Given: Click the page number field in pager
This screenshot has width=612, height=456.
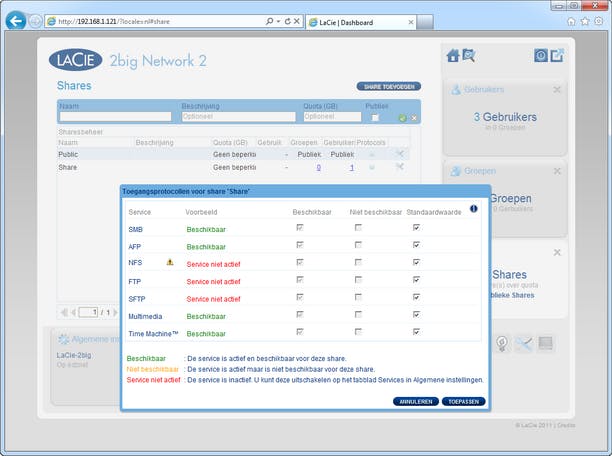Looking at the screenshot, I should coord(88,312).
